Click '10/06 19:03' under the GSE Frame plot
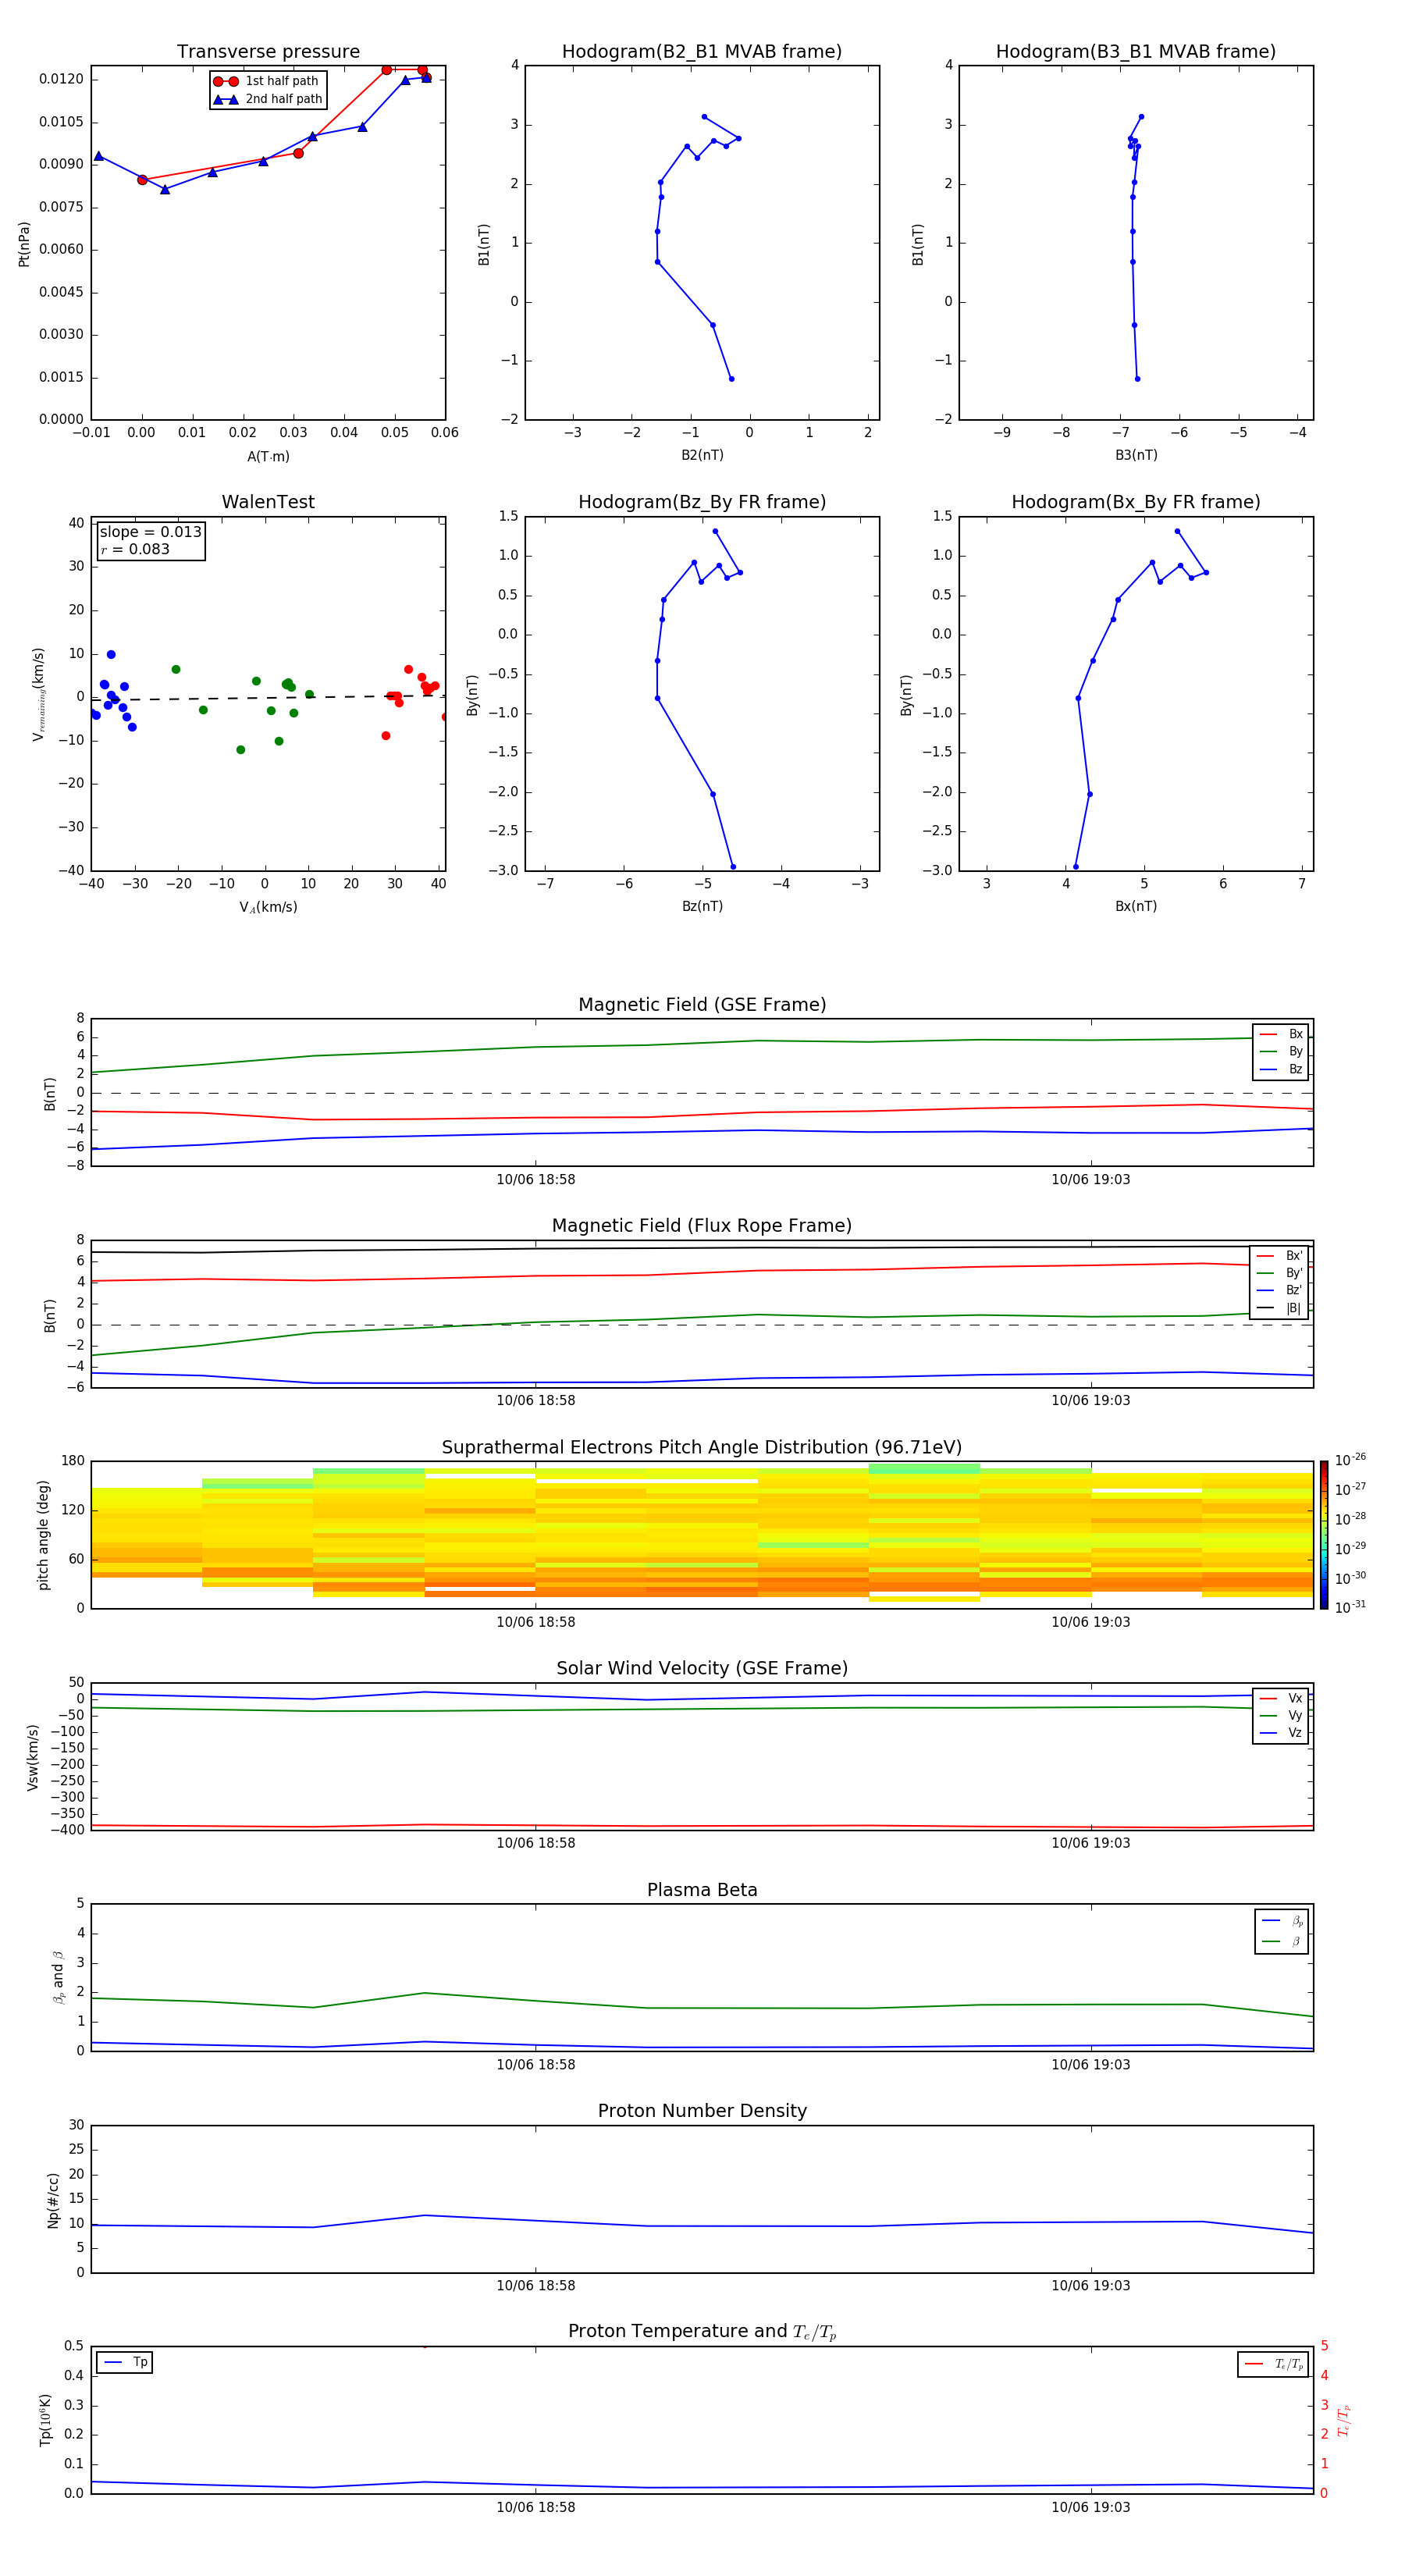Viewport: 1405px width, 2576px height. tap(1091, 1180)
